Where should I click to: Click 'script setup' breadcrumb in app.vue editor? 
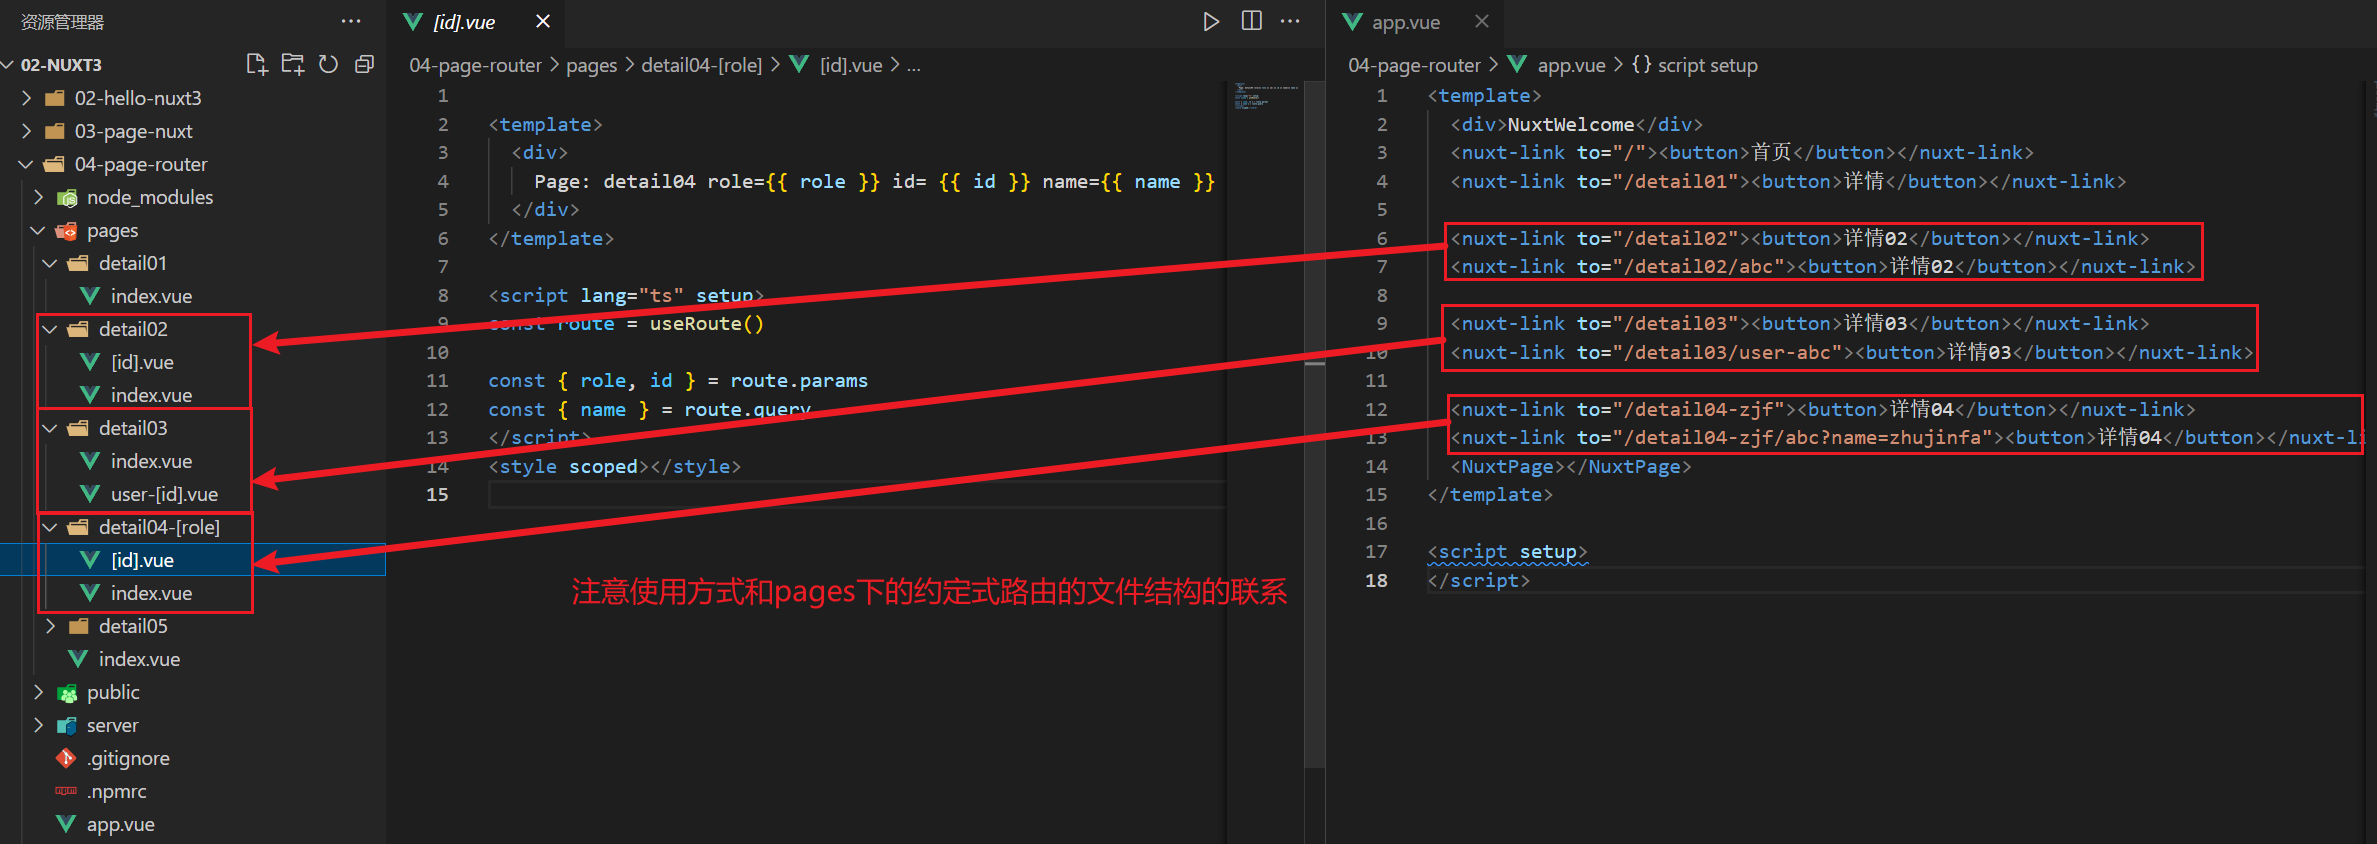click(1707, 65)
